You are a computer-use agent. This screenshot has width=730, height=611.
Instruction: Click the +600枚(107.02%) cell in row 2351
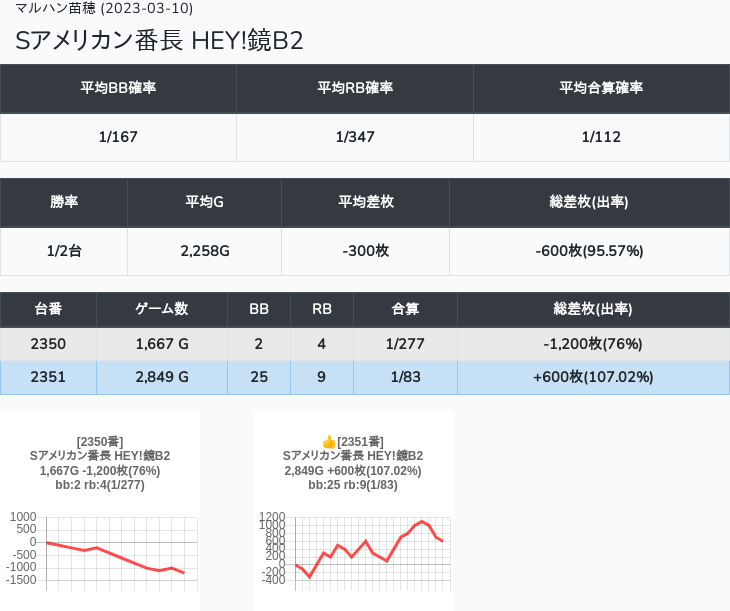click(x=593, y=377)
